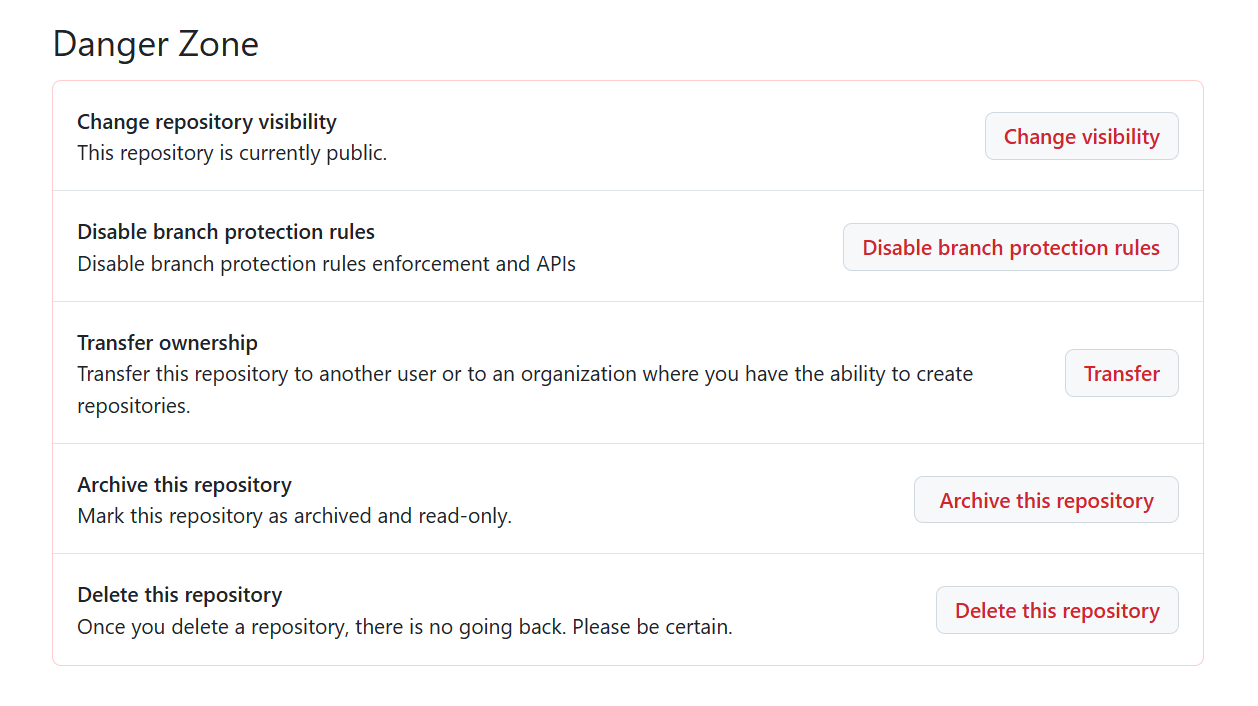Viewport: 1258px width, 706px height.
Task: Click the Archive this repository button
Action: (1046, 500)
